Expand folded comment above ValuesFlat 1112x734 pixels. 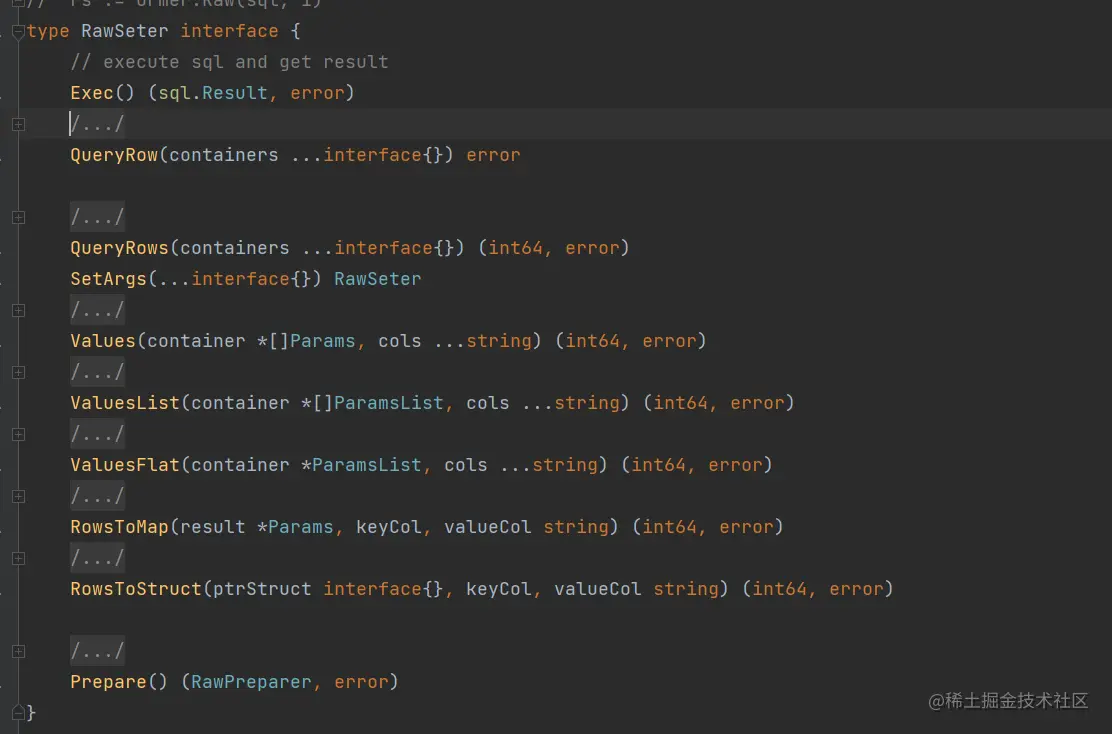coord(18,435)
